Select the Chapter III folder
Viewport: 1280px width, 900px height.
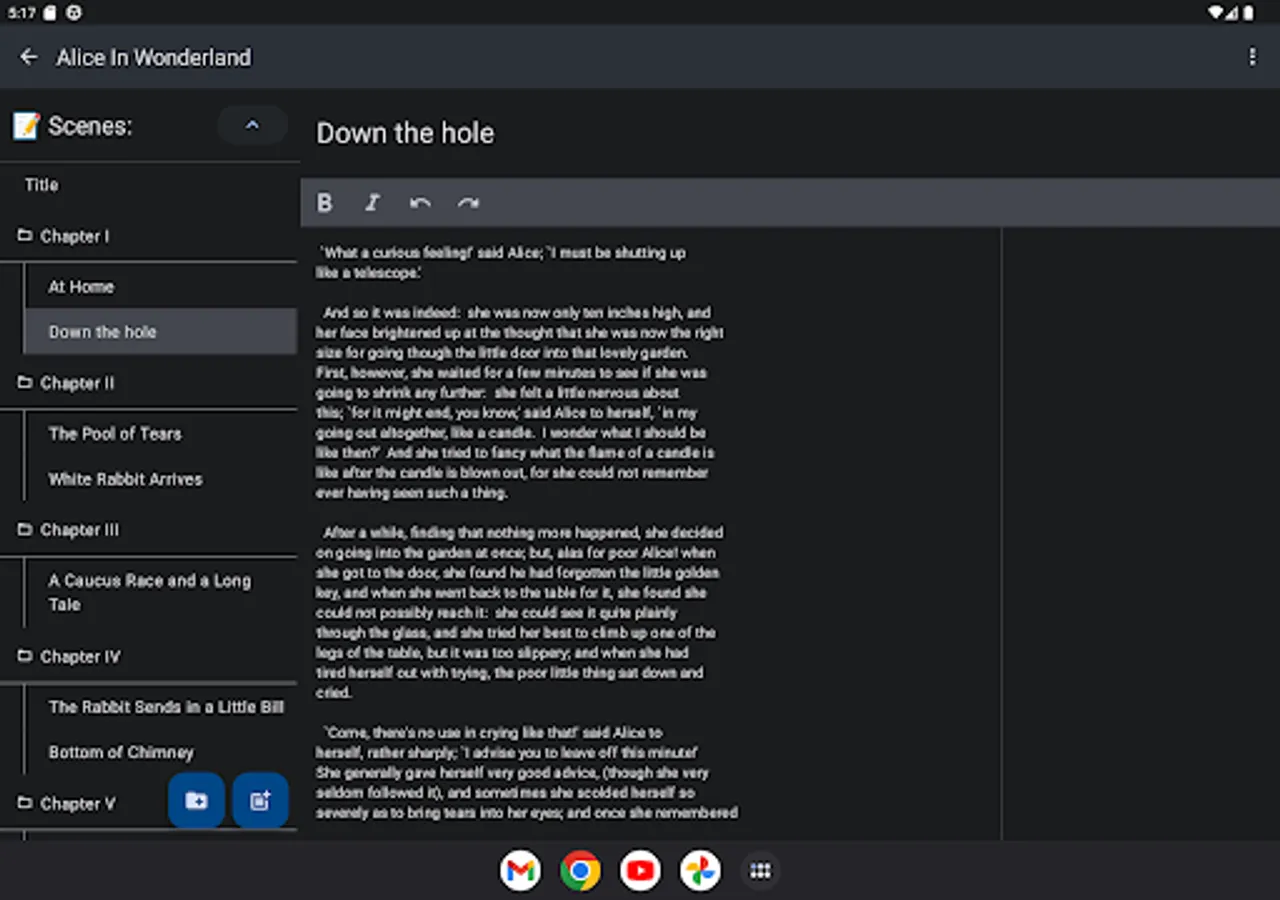pos(150,530)
